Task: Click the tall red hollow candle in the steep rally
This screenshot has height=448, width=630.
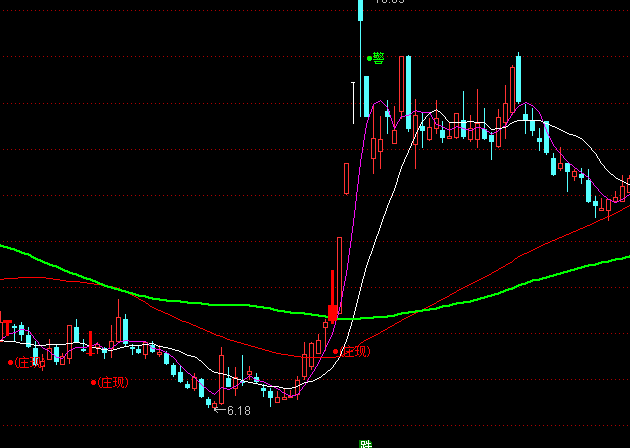Action: (x=346, y=180)
